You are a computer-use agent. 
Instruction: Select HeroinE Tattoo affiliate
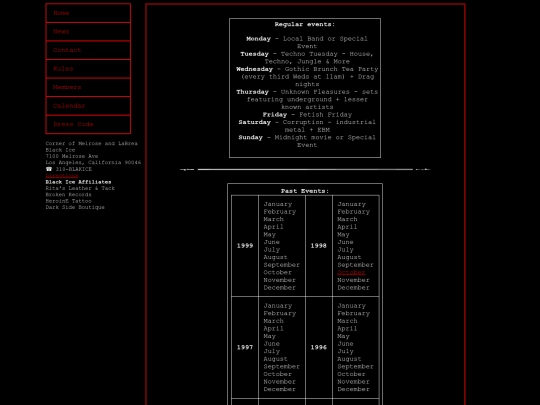pyautogui.click(x=69, y=201)
